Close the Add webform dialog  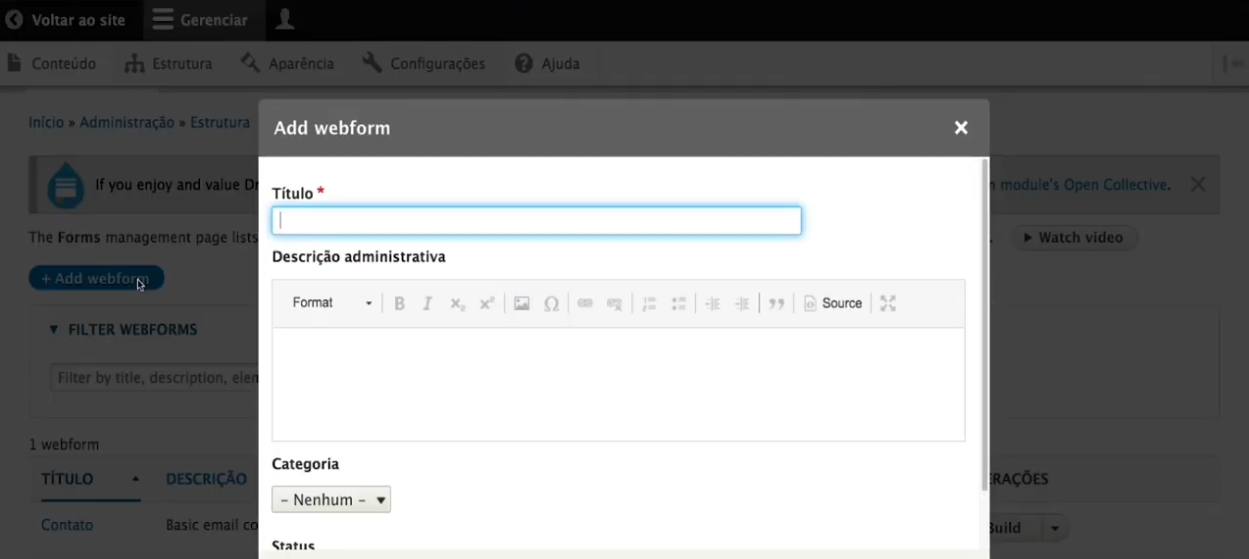[x=961, y=128]
